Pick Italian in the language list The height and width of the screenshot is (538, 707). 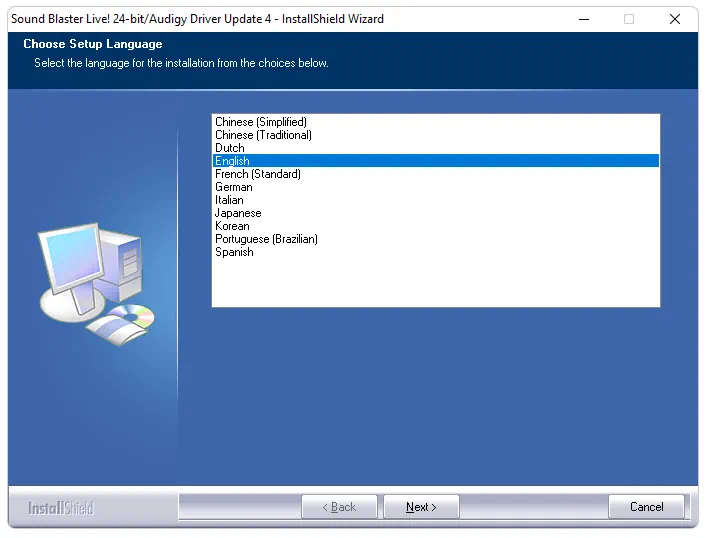click(x=229, y=200)
